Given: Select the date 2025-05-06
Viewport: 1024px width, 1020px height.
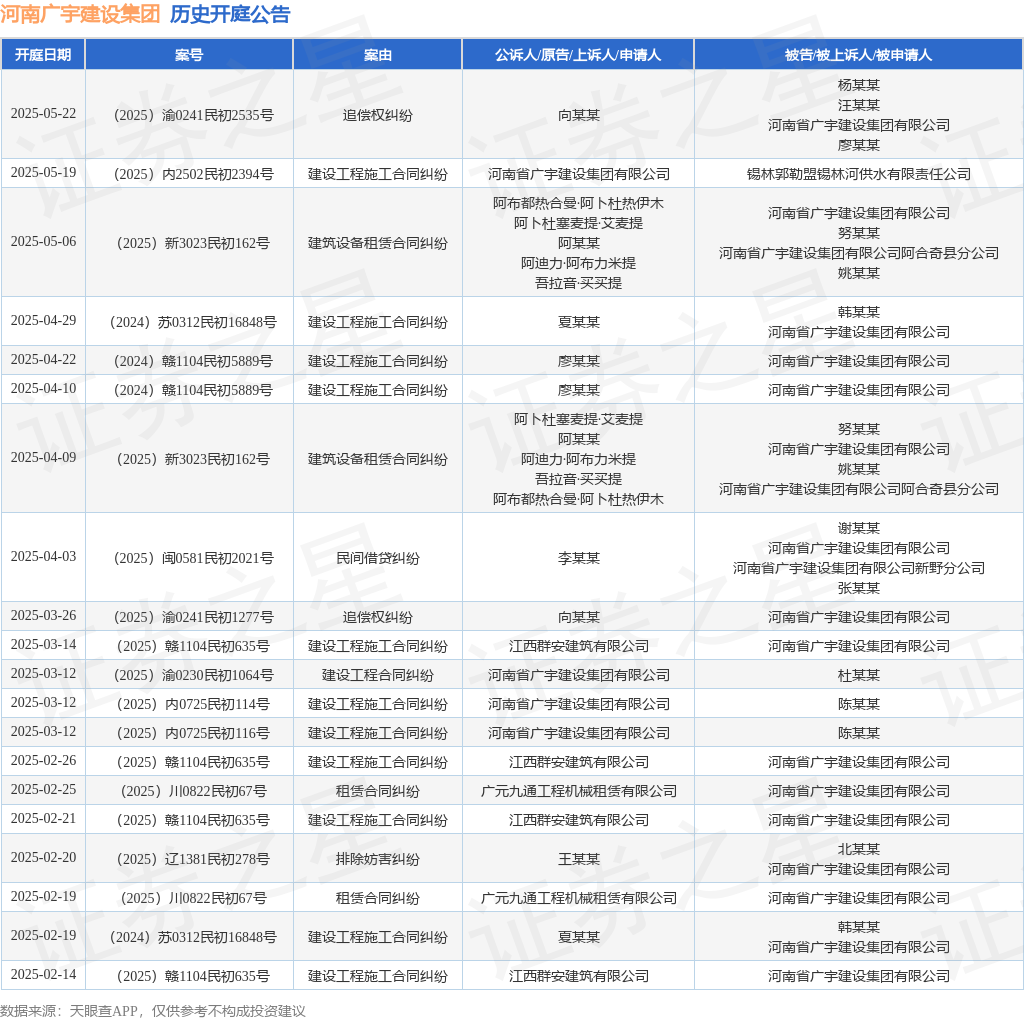Looking at the screenshot, I should pos(43,242).
